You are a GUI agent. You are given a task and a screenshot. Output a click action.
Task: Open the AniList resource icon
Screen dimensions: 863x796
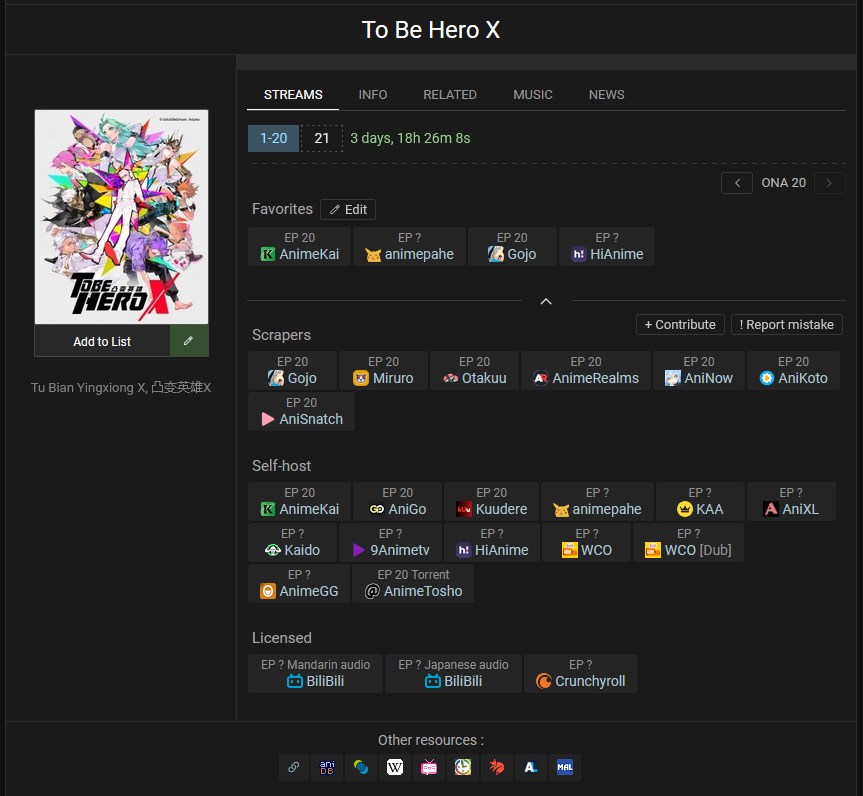pyautogui.click(x=531, y=767)
